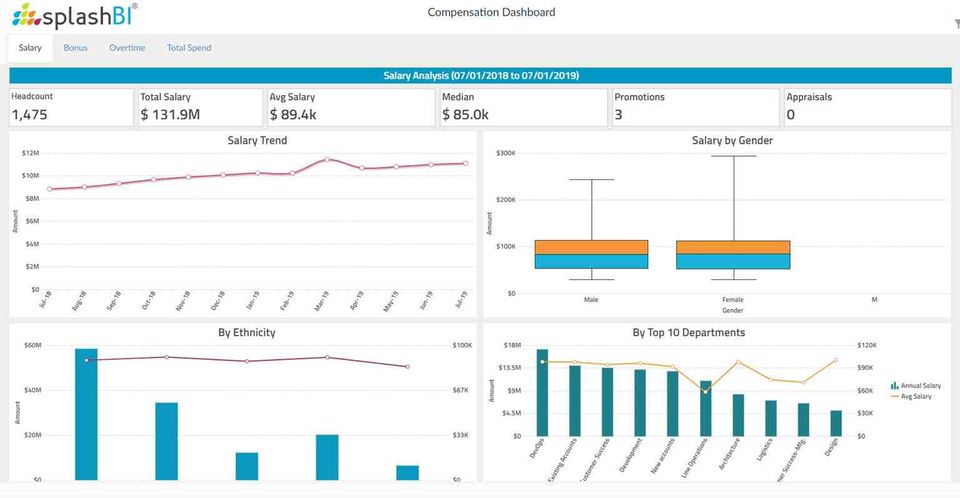Click the Promotions card
The height and width of the screenshot is (498, 960).
696,107
